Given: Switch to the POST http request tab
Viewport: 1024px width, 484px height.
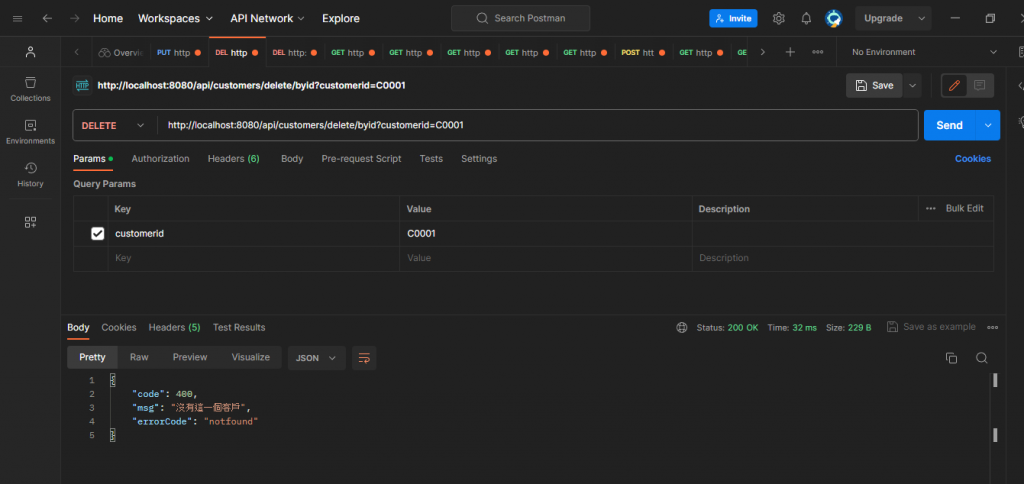Looking at the screenshot, I should click(643, 52).
